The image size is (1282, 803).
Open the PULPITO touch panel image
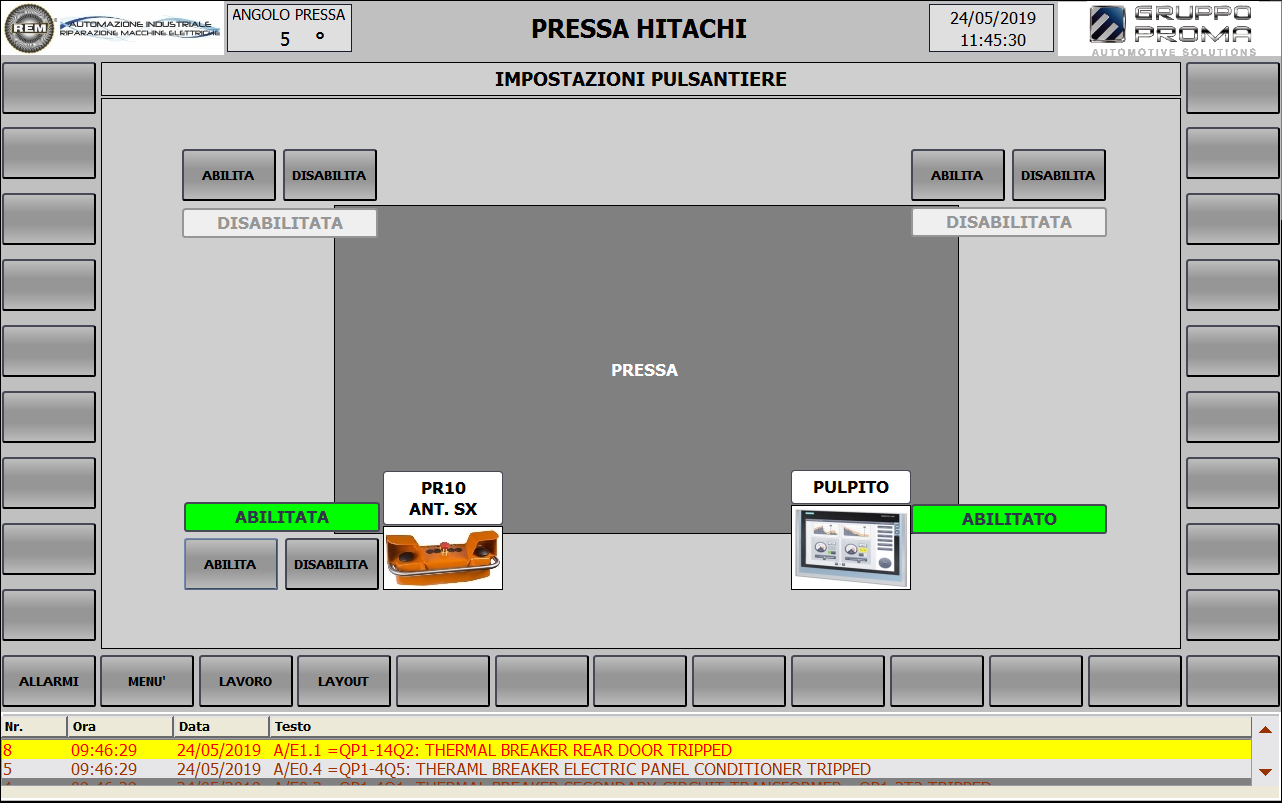point(851,547)
